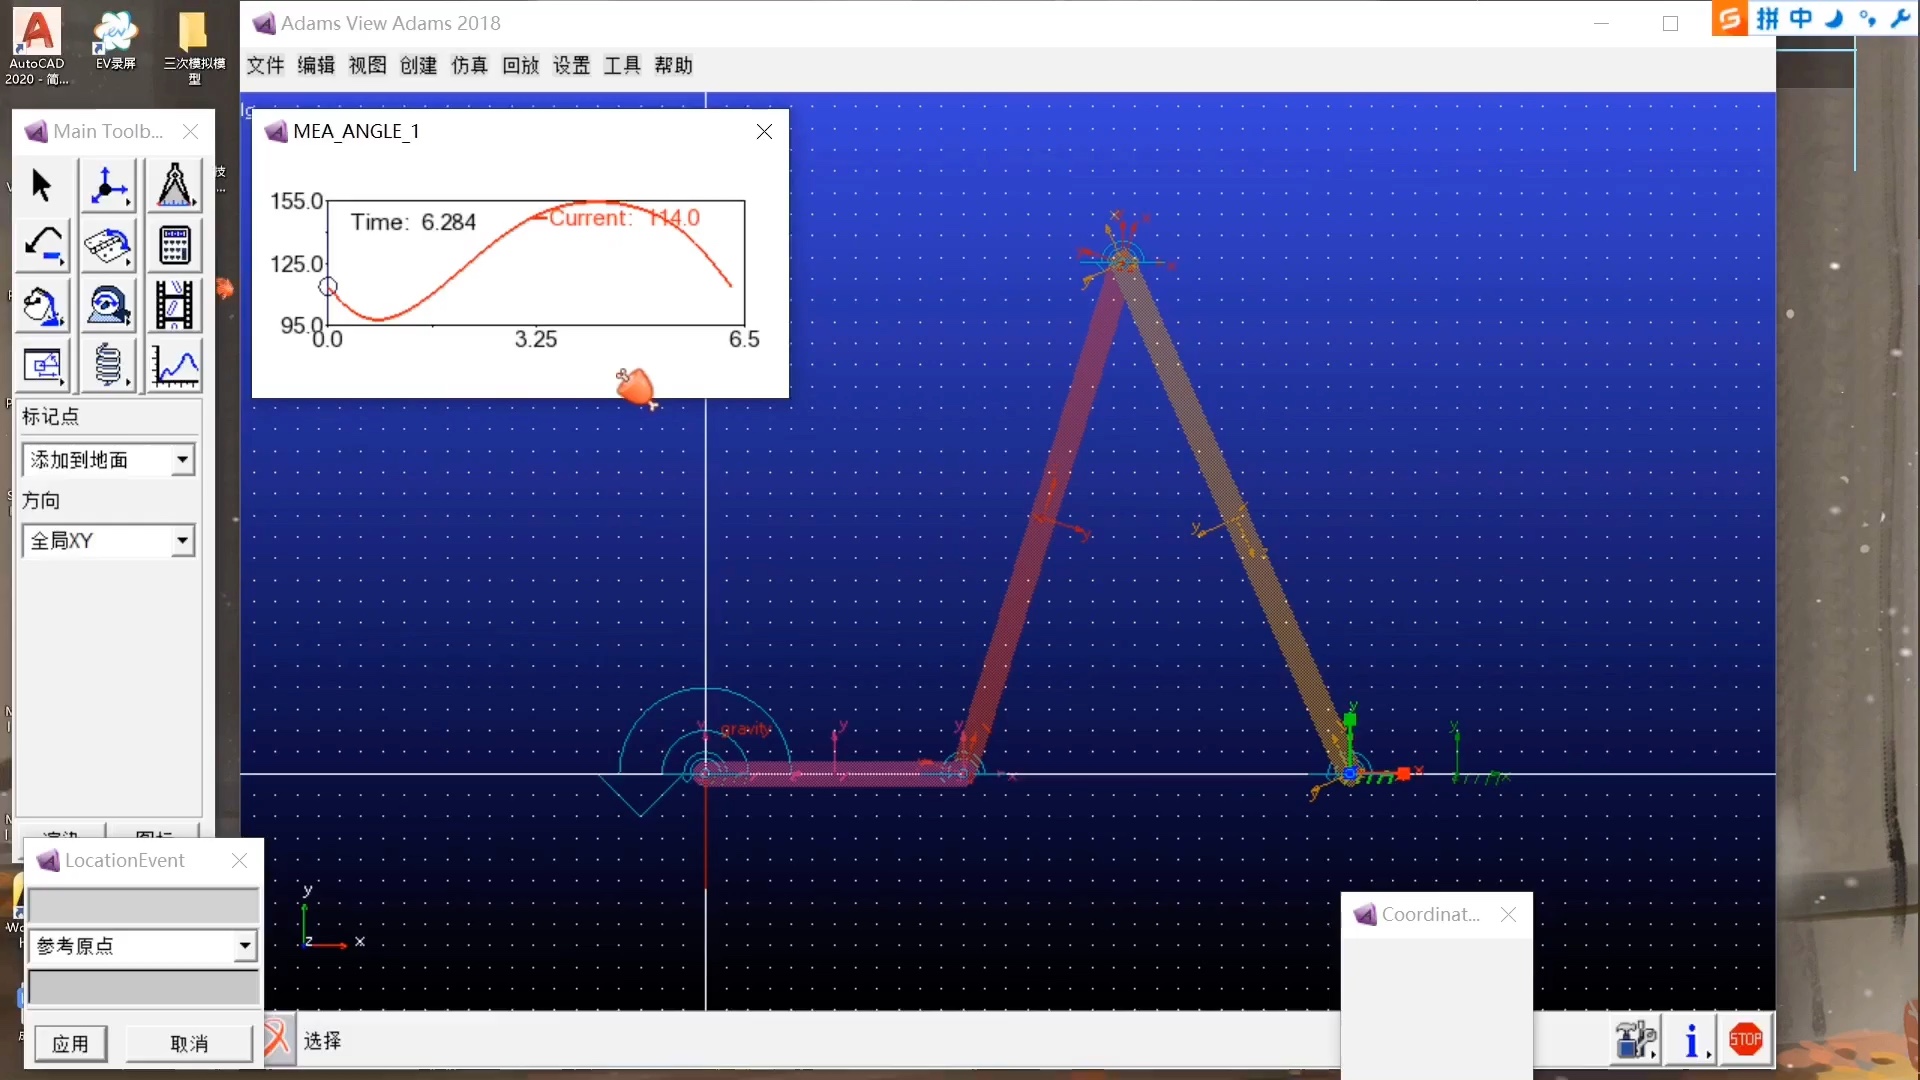
Task: Open the simulation calculator tool
Action: (x=175, y=246)
